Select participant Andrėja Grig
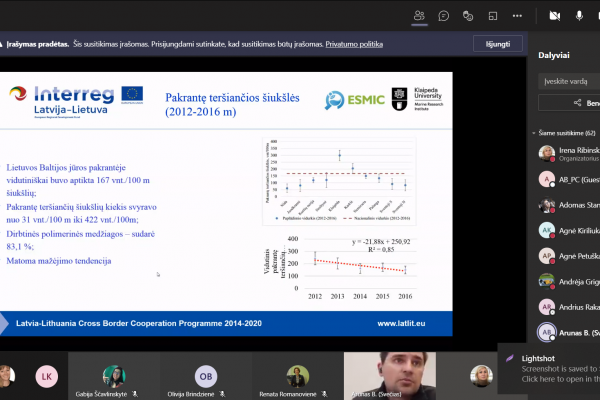This screenshot has width=600, height=400. click(568, 282)
